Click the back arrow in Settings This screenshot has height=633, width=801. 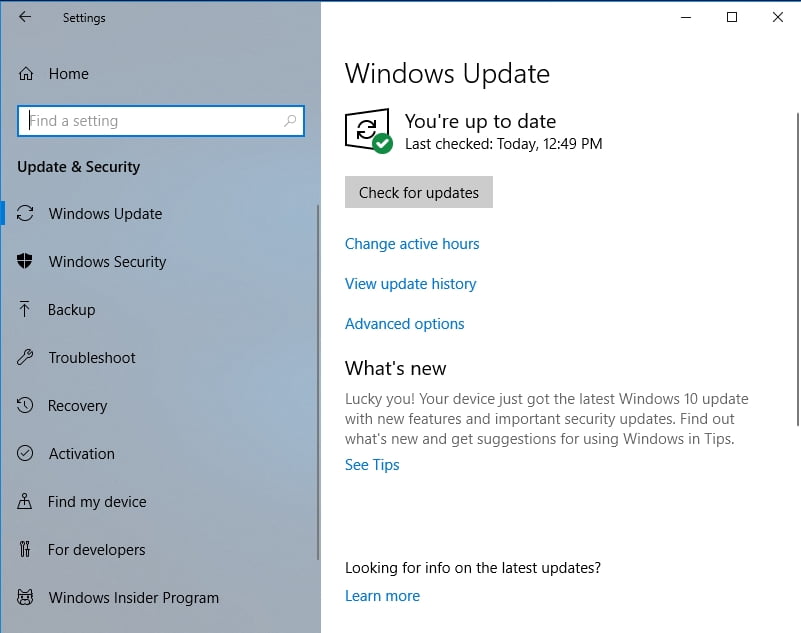25,17
